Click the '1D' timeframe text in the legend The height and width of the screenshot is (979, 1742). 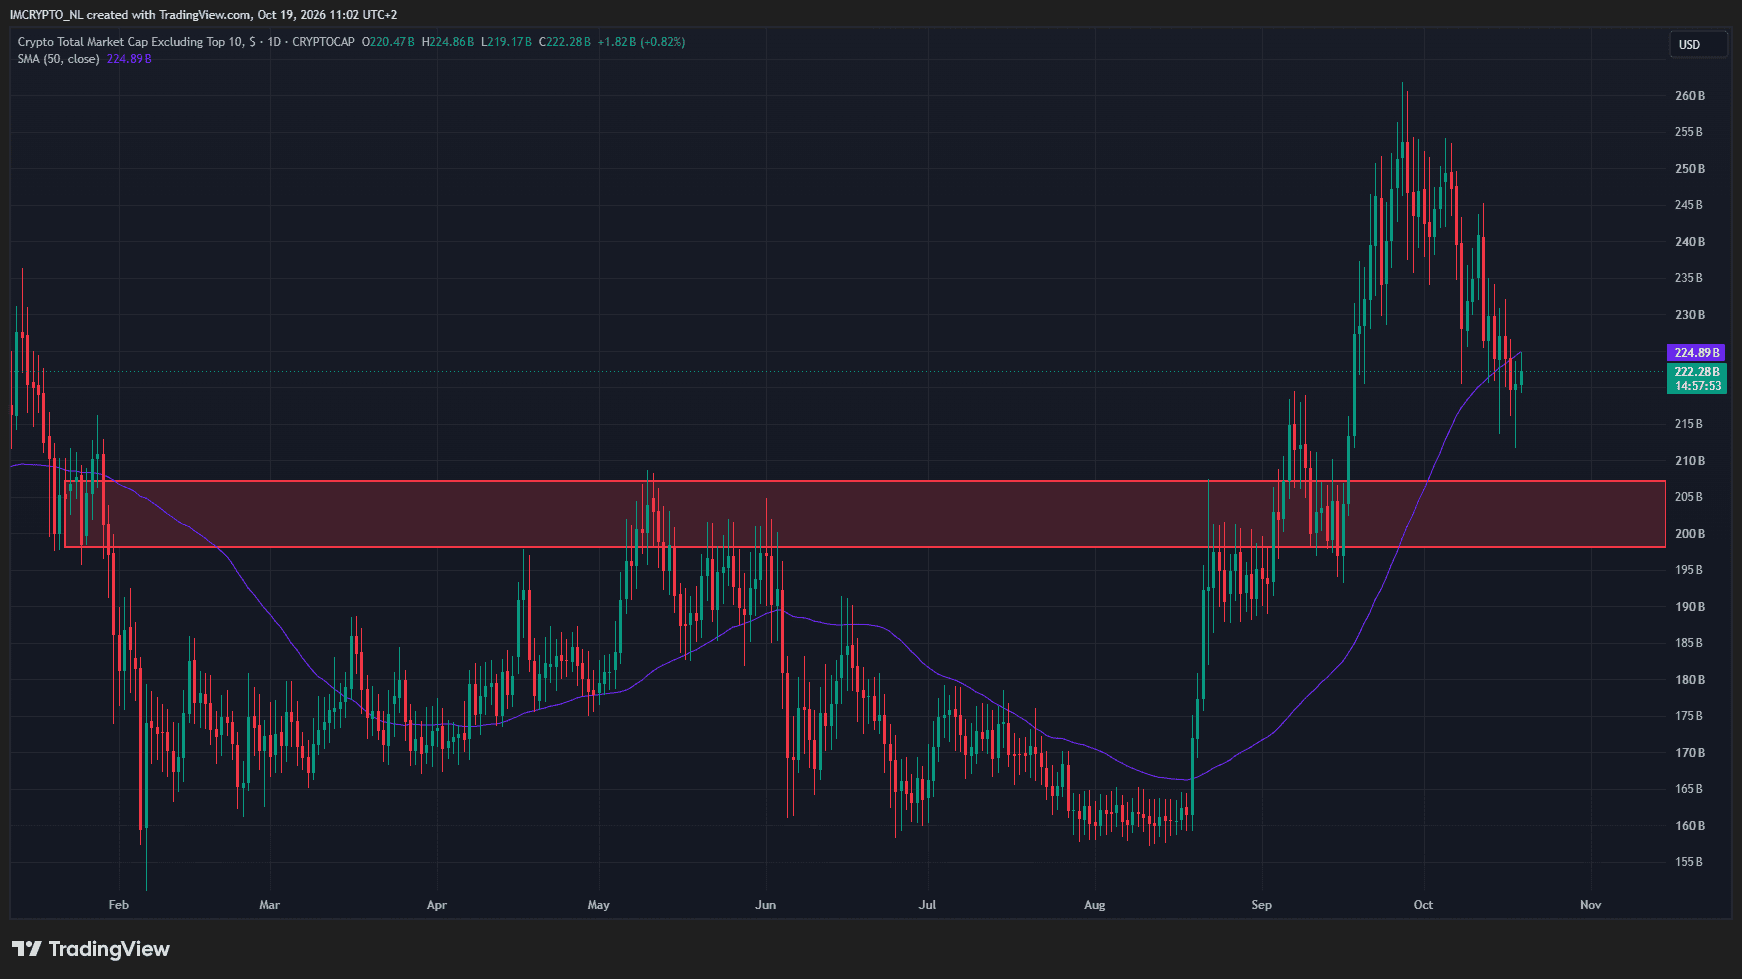[x=276, y=42]
